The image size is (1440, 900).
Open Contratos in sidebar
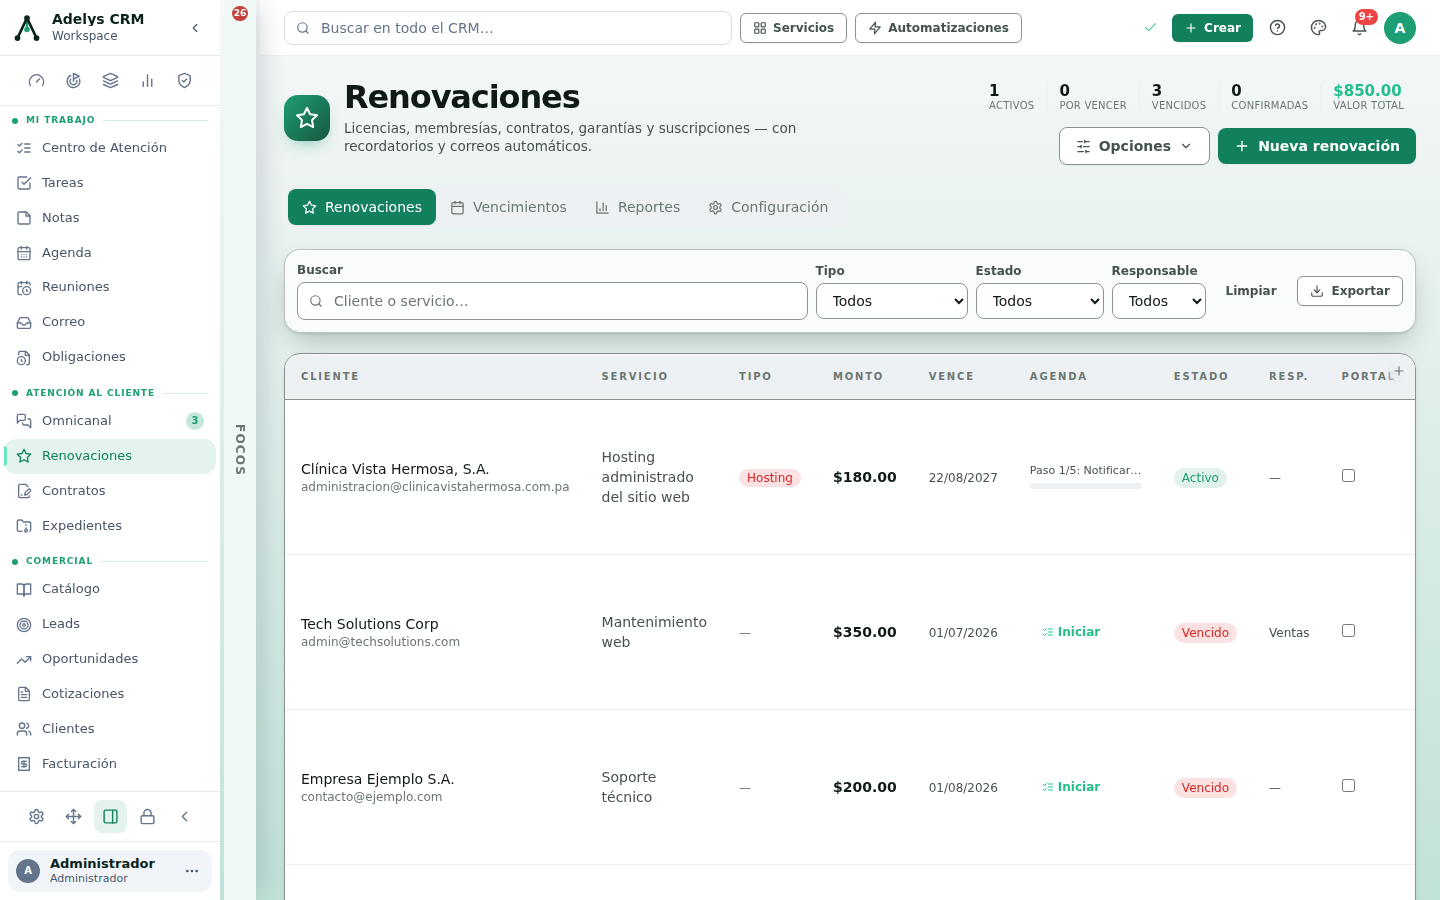[110, 491]
